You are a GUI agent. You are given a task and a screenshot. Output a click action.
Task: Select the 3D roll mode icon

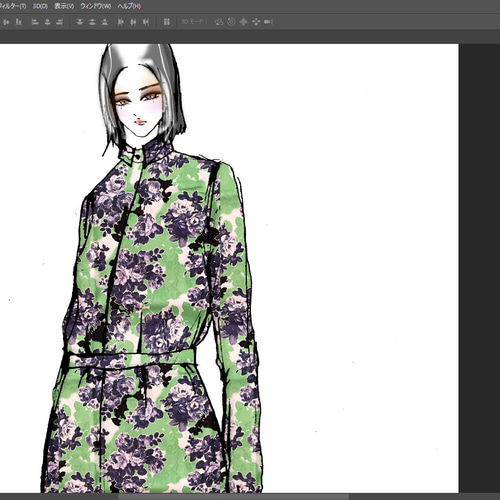click(x=231, y=22)
